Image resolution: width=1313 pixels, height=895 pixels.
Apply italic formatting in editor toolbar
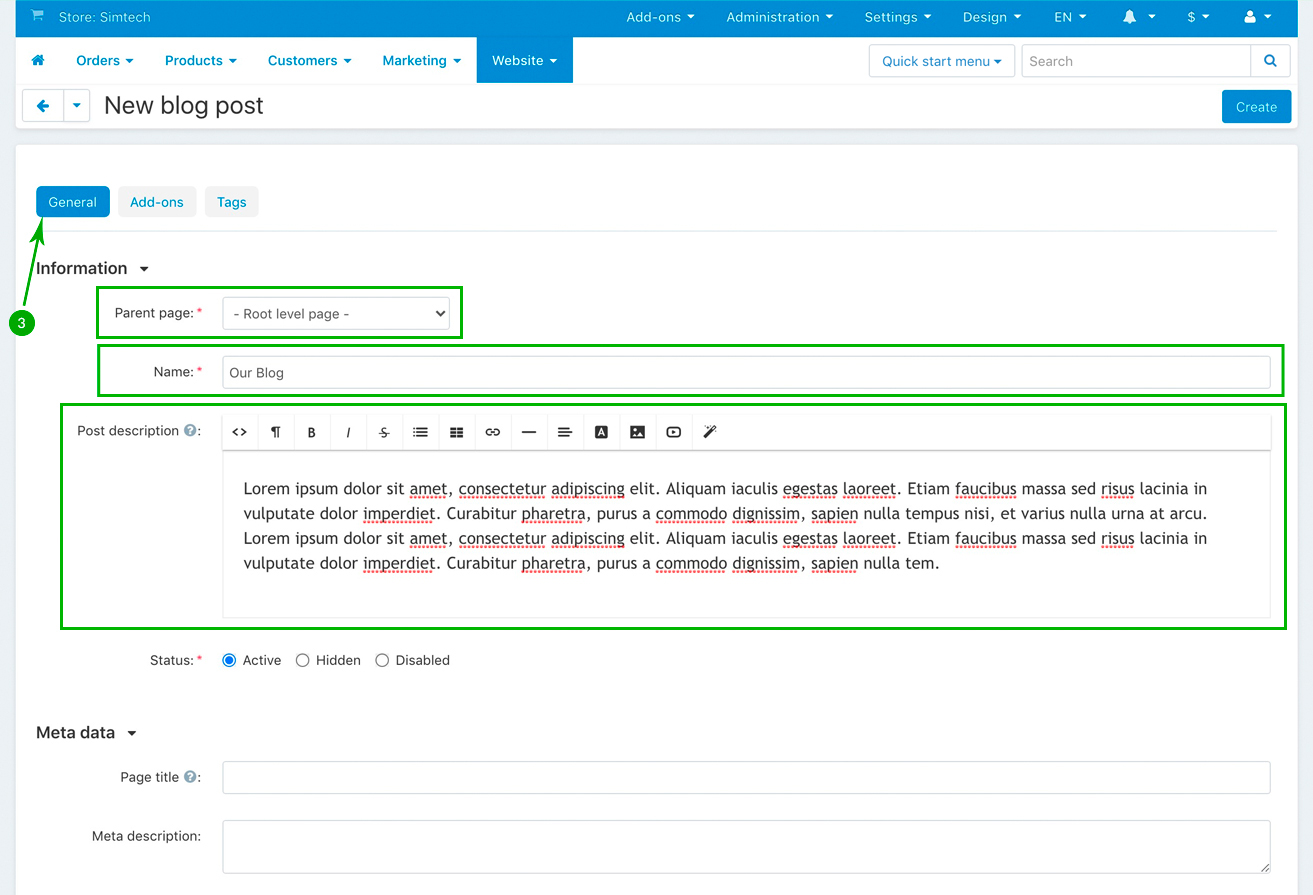(x=348, y=432)
